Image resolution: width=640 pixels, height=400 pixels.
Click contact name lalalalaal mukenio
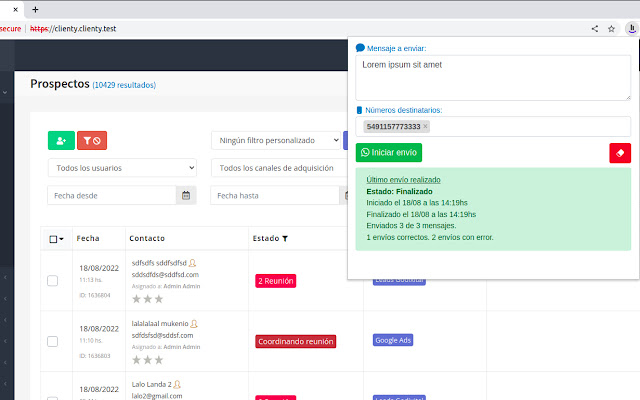160,324
